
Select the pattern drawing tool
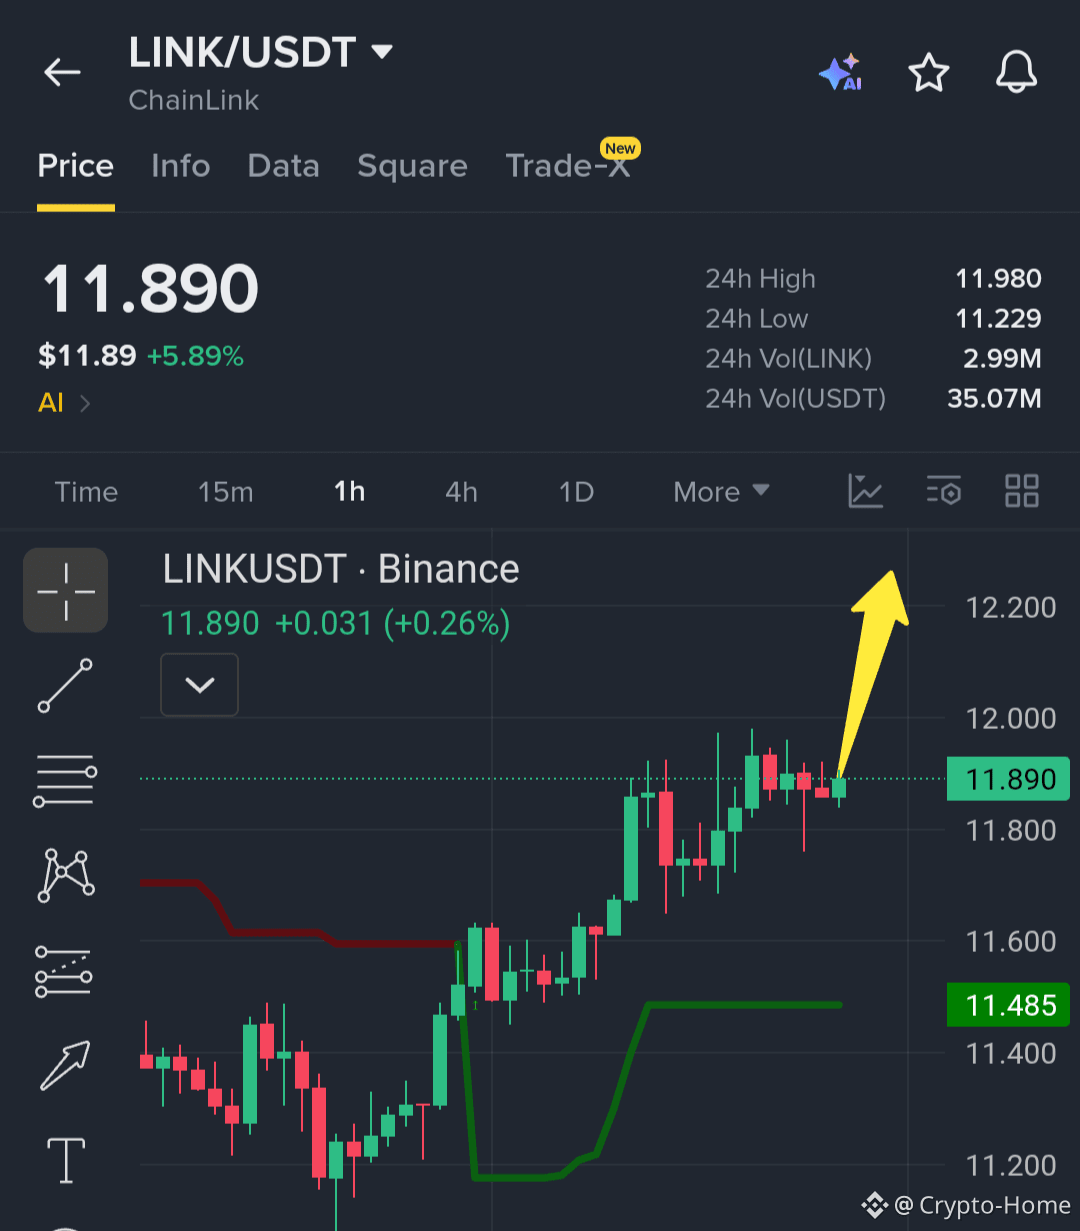(66, 875)
